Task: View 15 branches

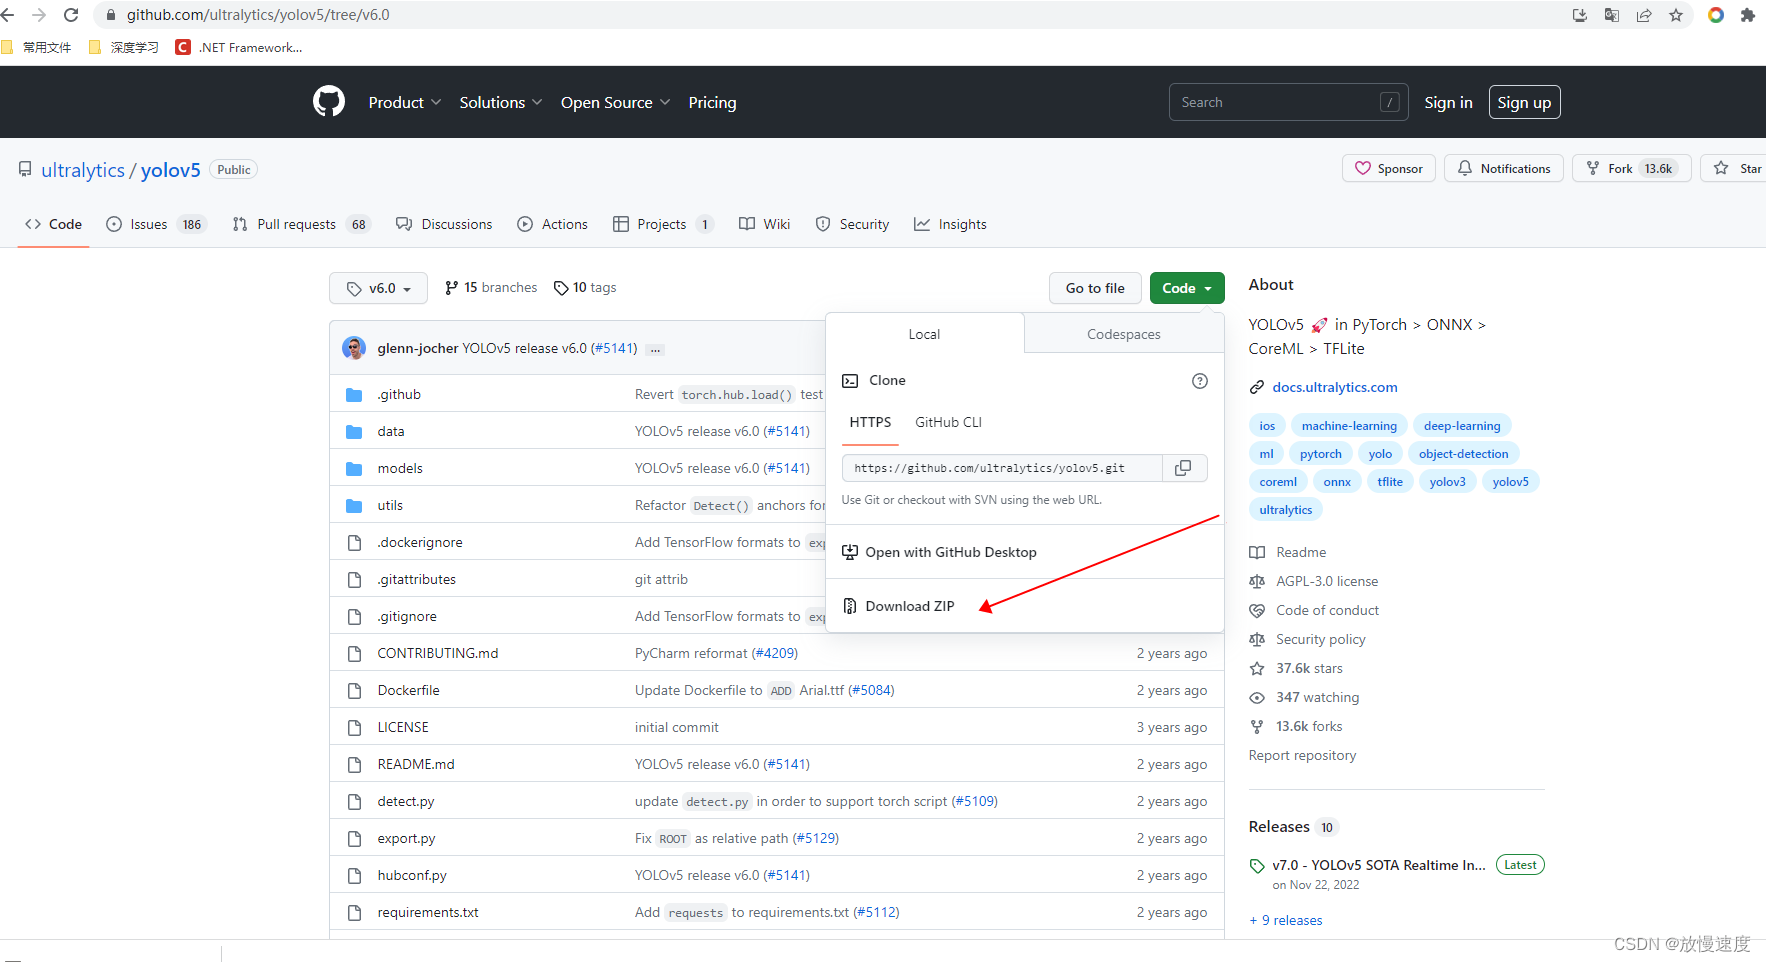Action: tap(491, 288)
